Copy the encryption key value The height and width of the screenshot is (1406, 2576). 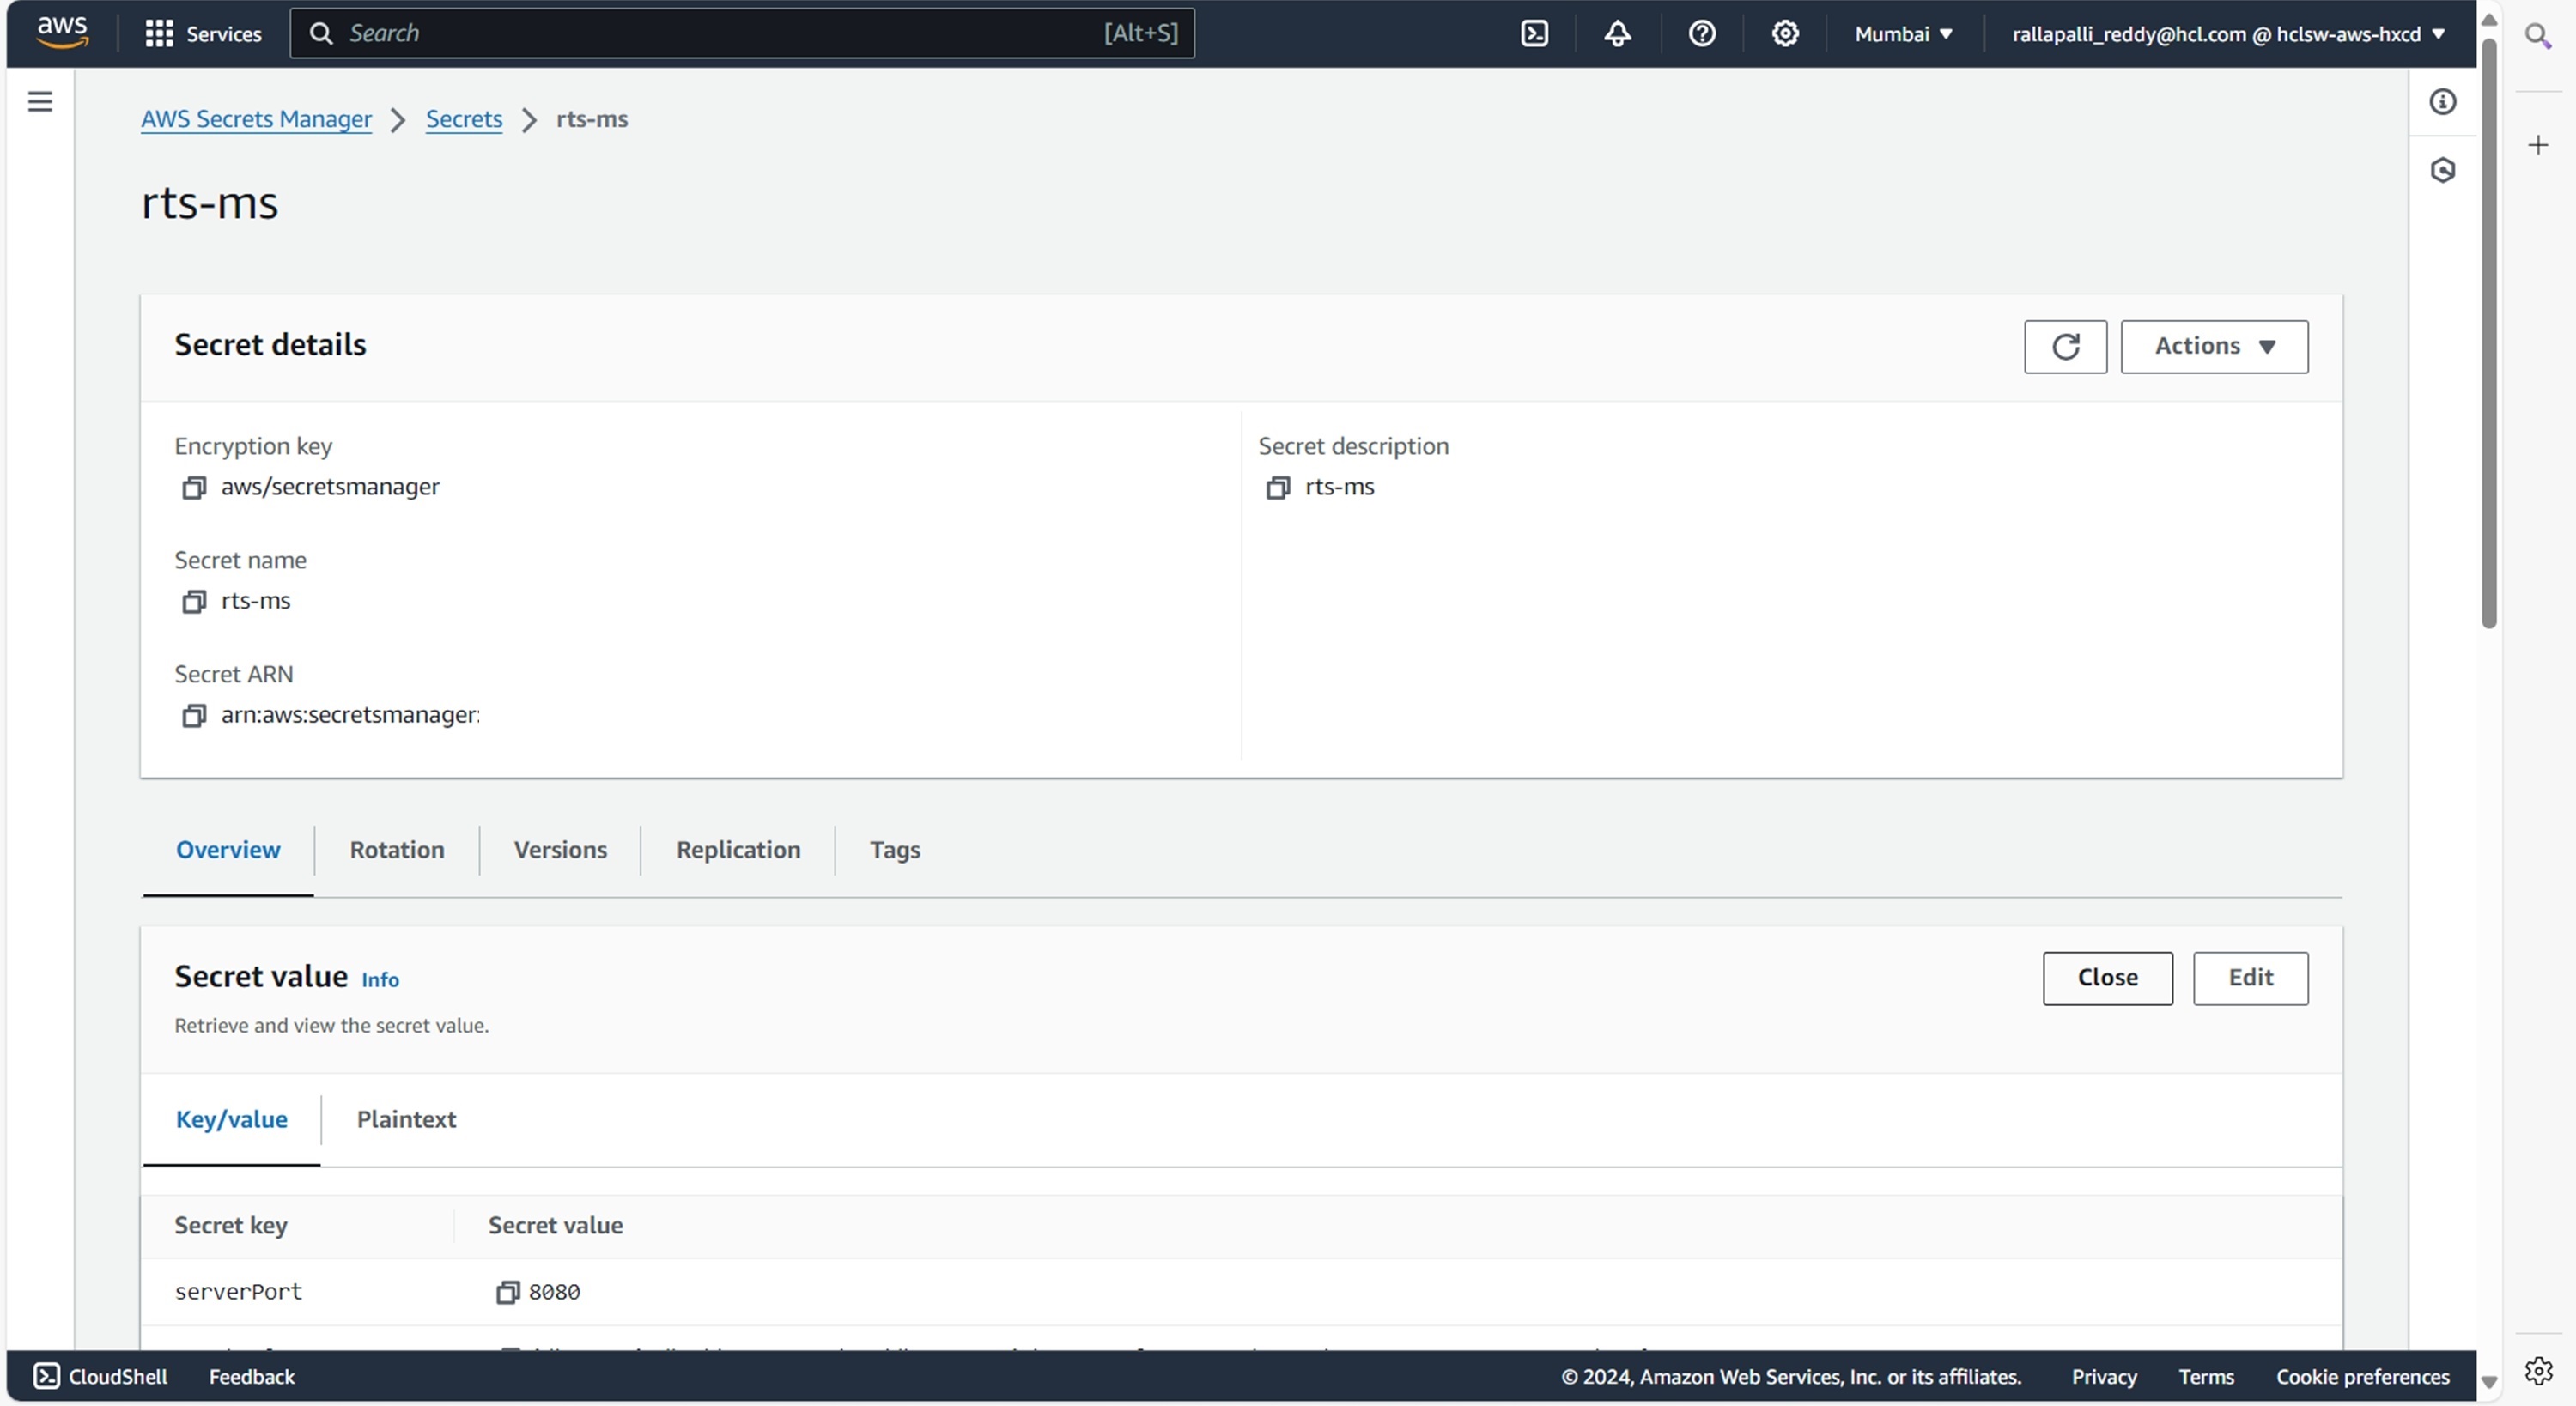point(193,488)
